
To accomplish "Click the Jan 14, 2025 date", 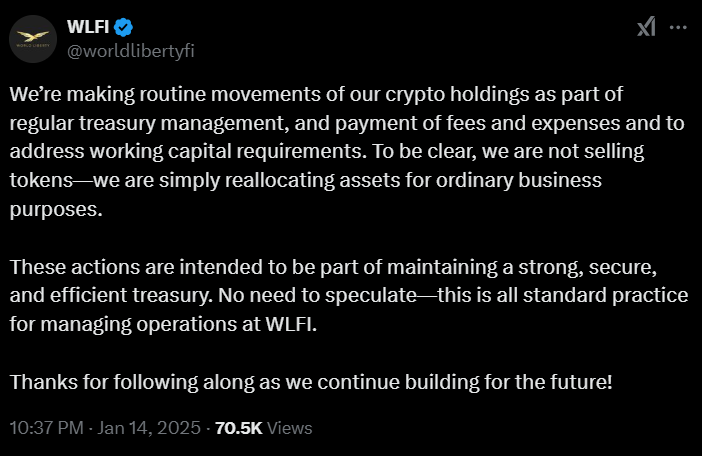I will [x=149, y=428].
